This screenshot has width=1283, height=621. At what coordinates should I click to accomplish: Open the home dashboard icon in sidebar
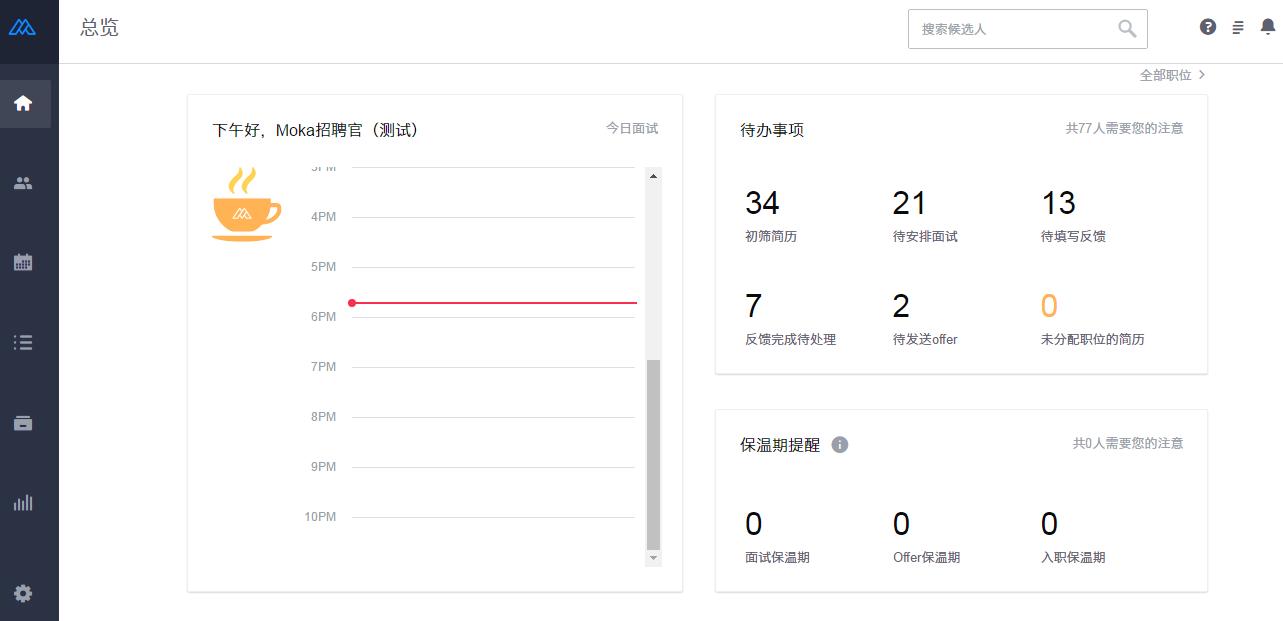tap(23, 103)
